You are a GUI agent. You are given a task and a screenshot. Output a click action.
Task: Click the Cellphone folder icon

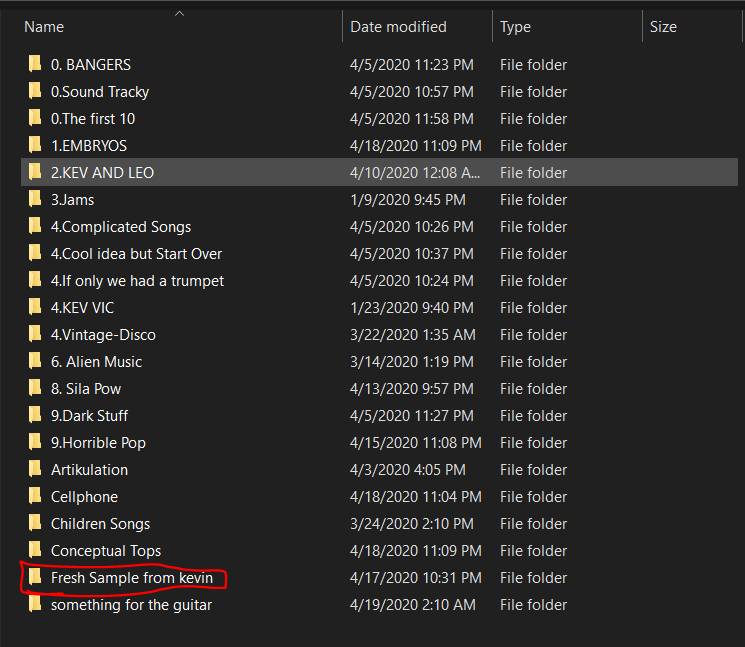pyautogui.click(x=35, y=496)
